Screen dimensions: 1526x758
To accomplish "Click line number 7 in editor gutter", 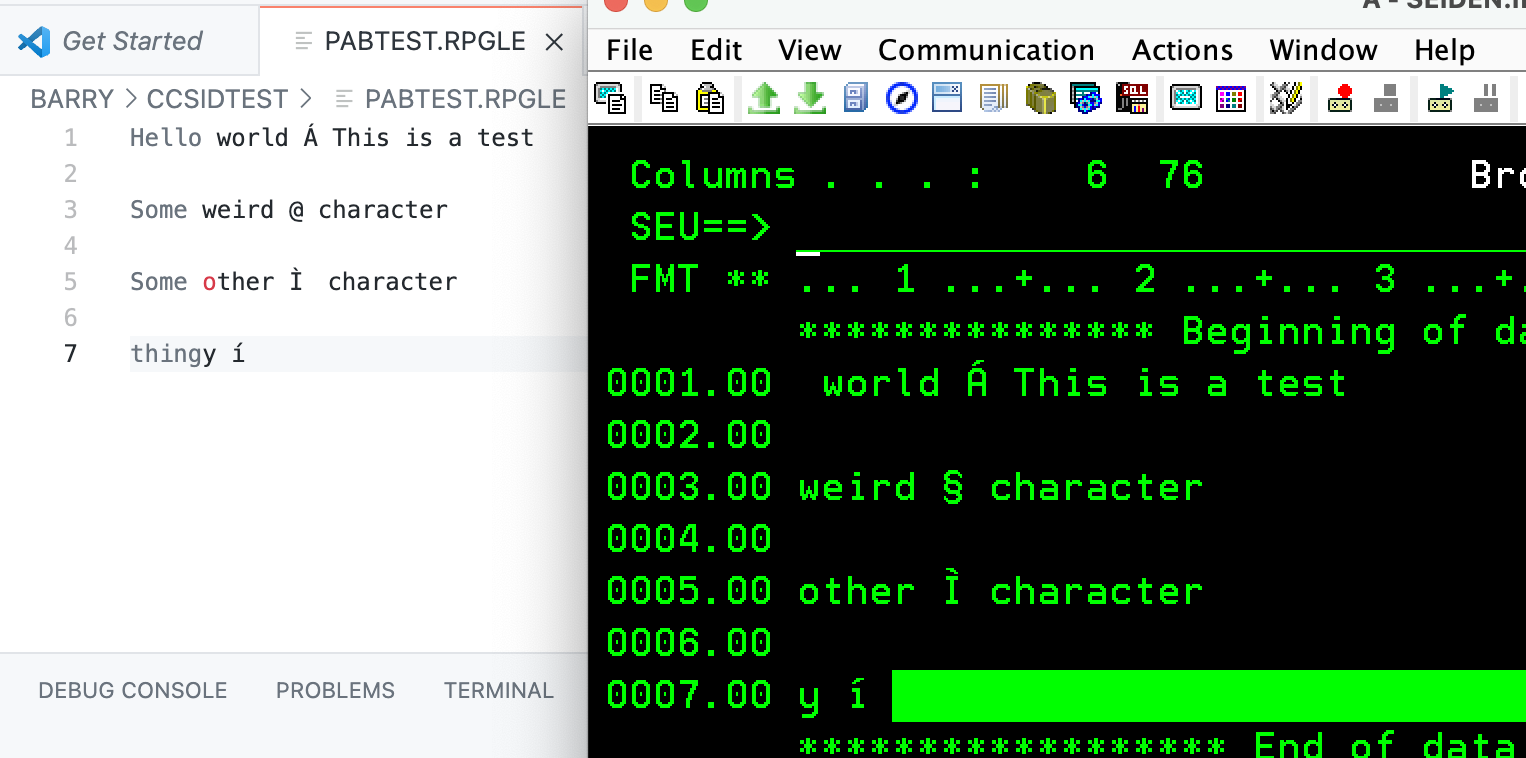I will [x=70, y=354].
